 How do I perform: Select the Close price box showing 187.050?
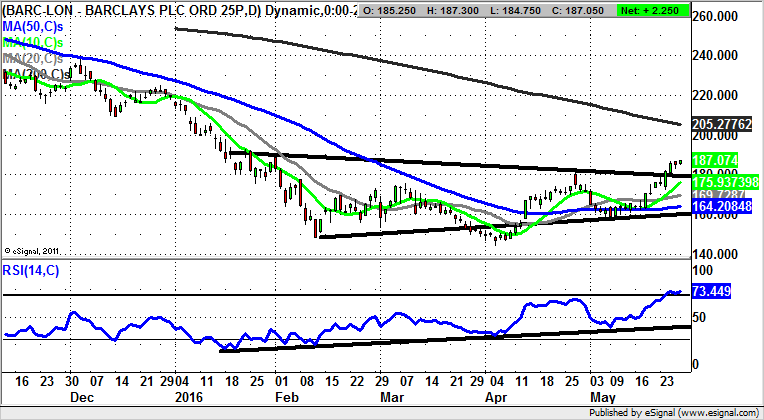point(592,10)
